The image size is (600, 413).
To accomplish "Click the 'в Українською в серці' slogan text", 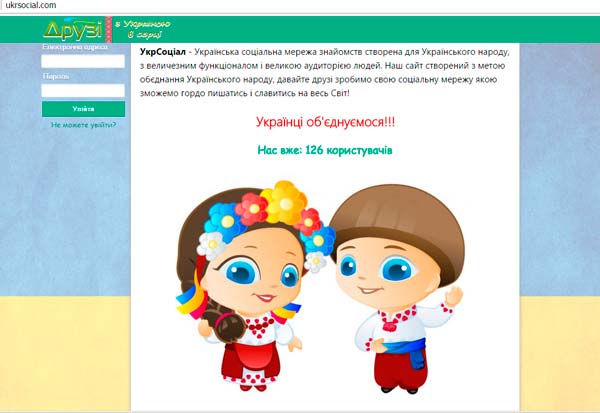I will [143, 29].
